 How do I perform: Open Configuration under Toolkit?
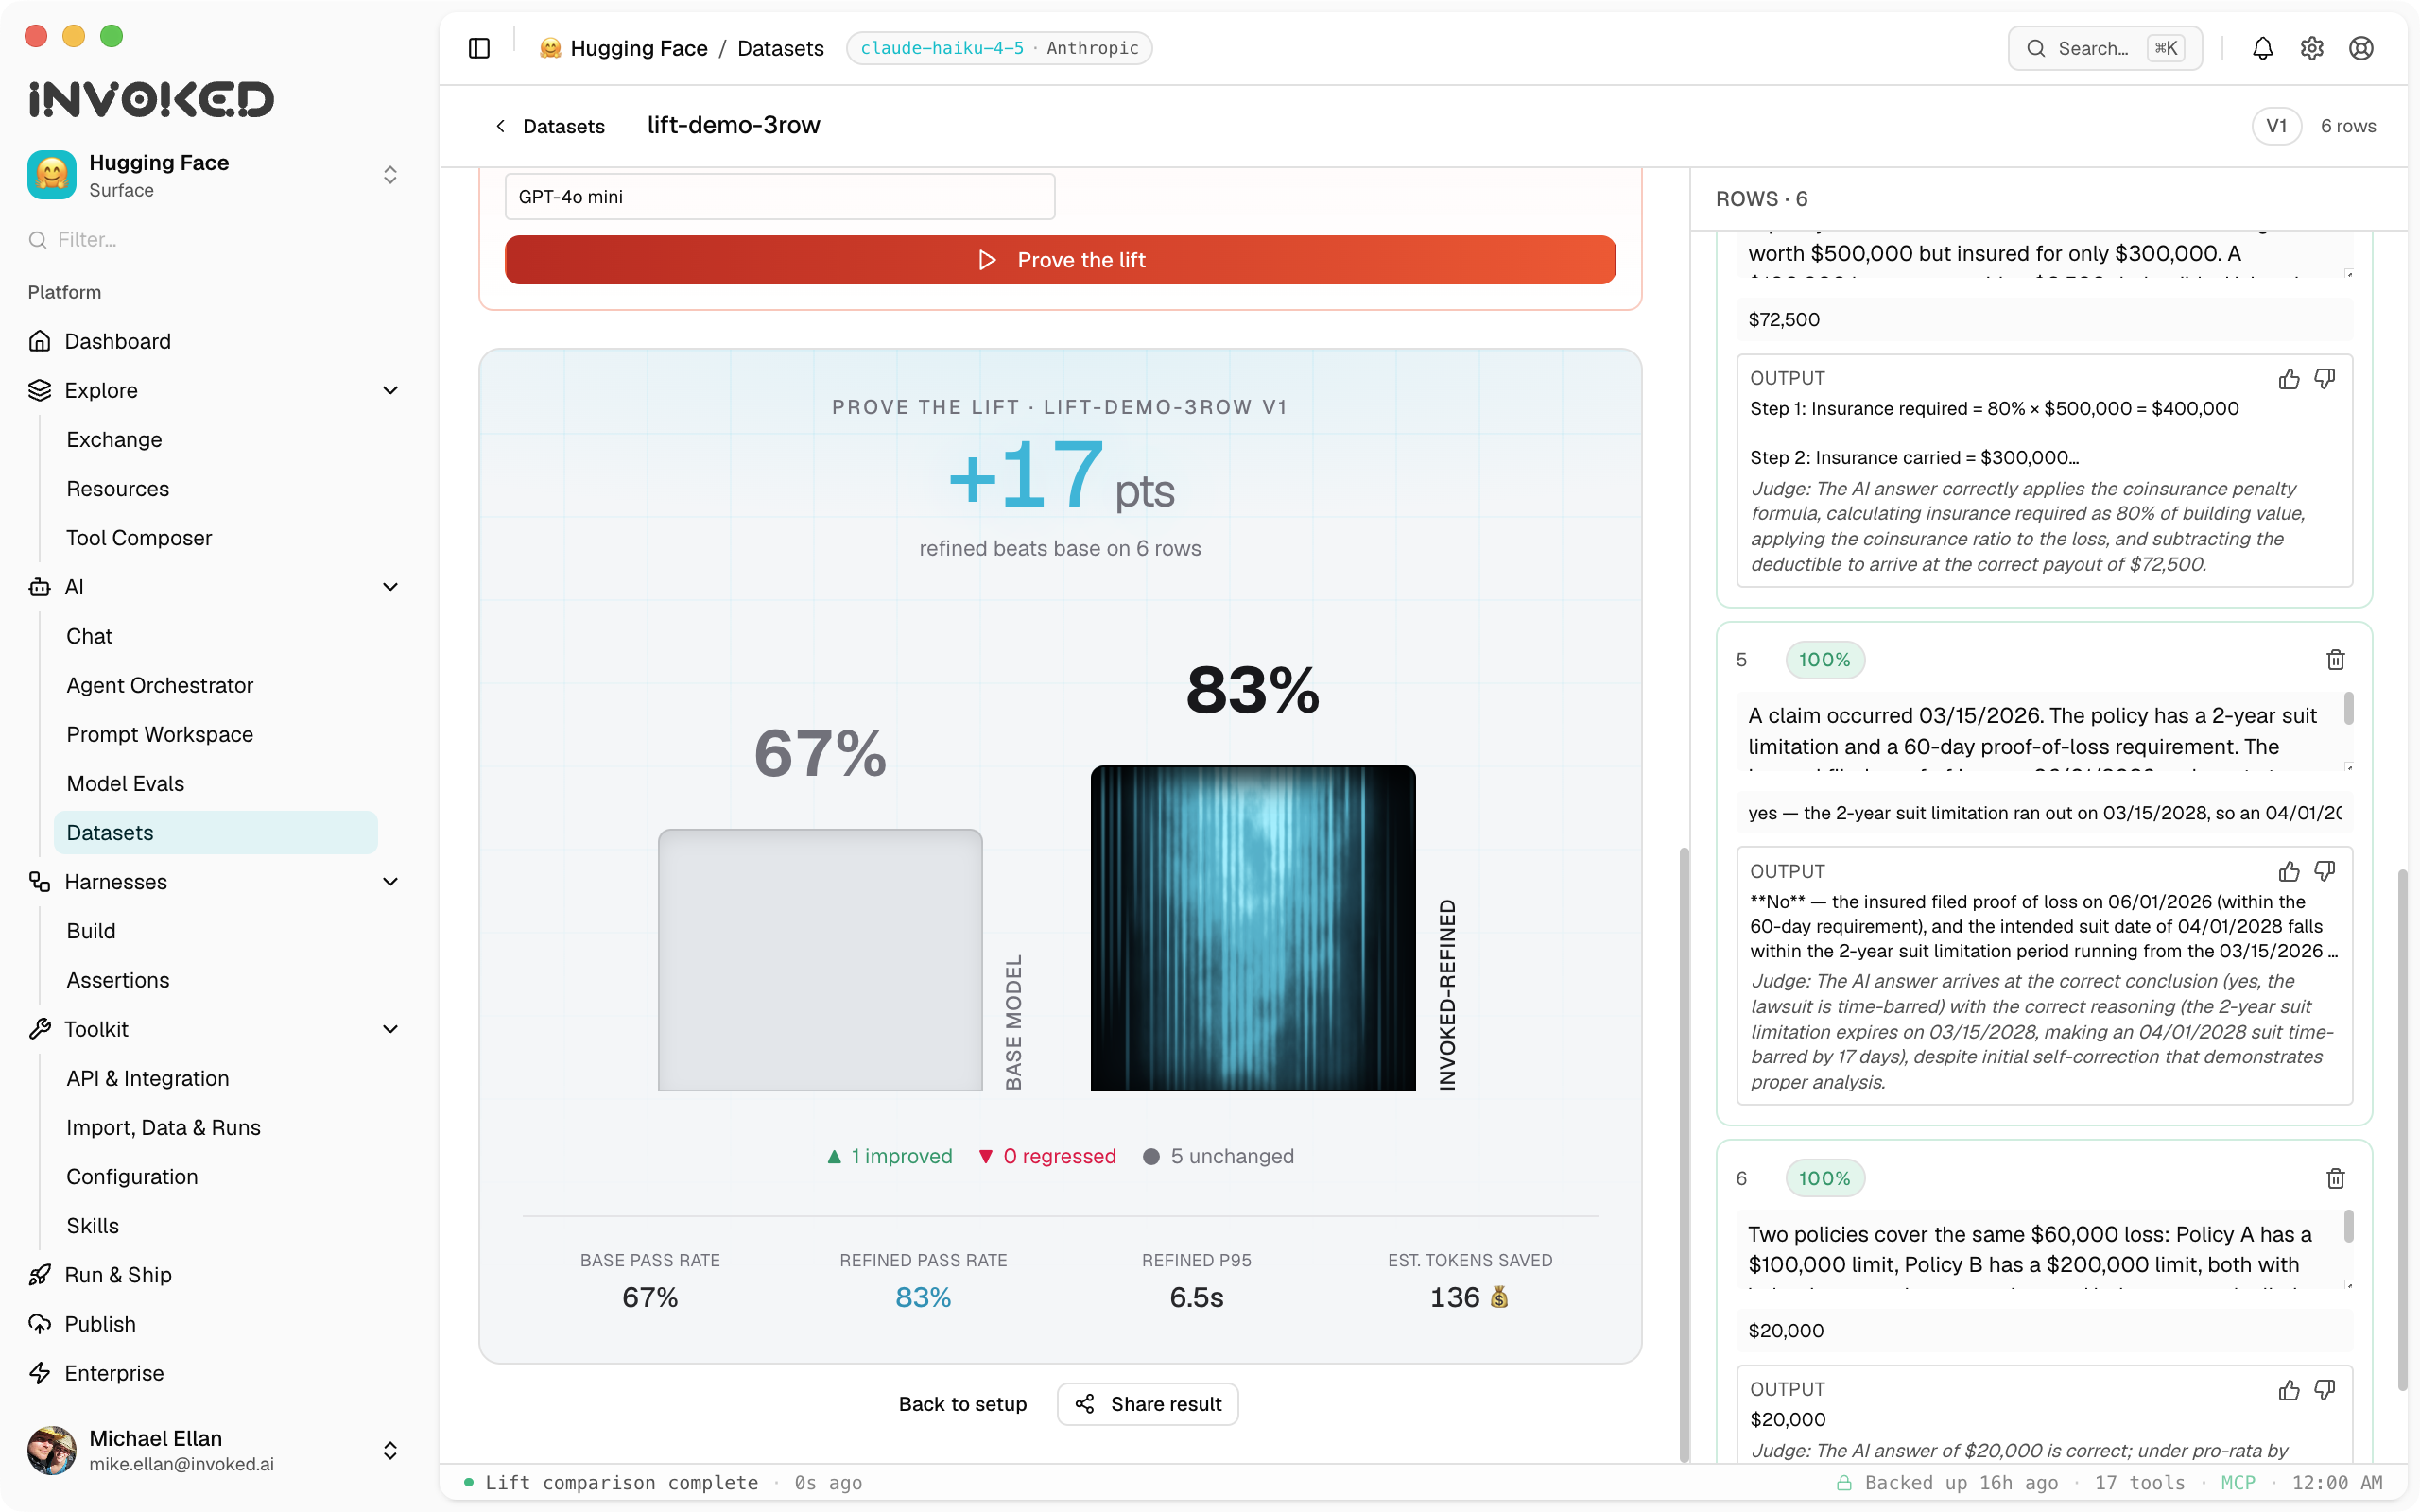coord(132,1177)
